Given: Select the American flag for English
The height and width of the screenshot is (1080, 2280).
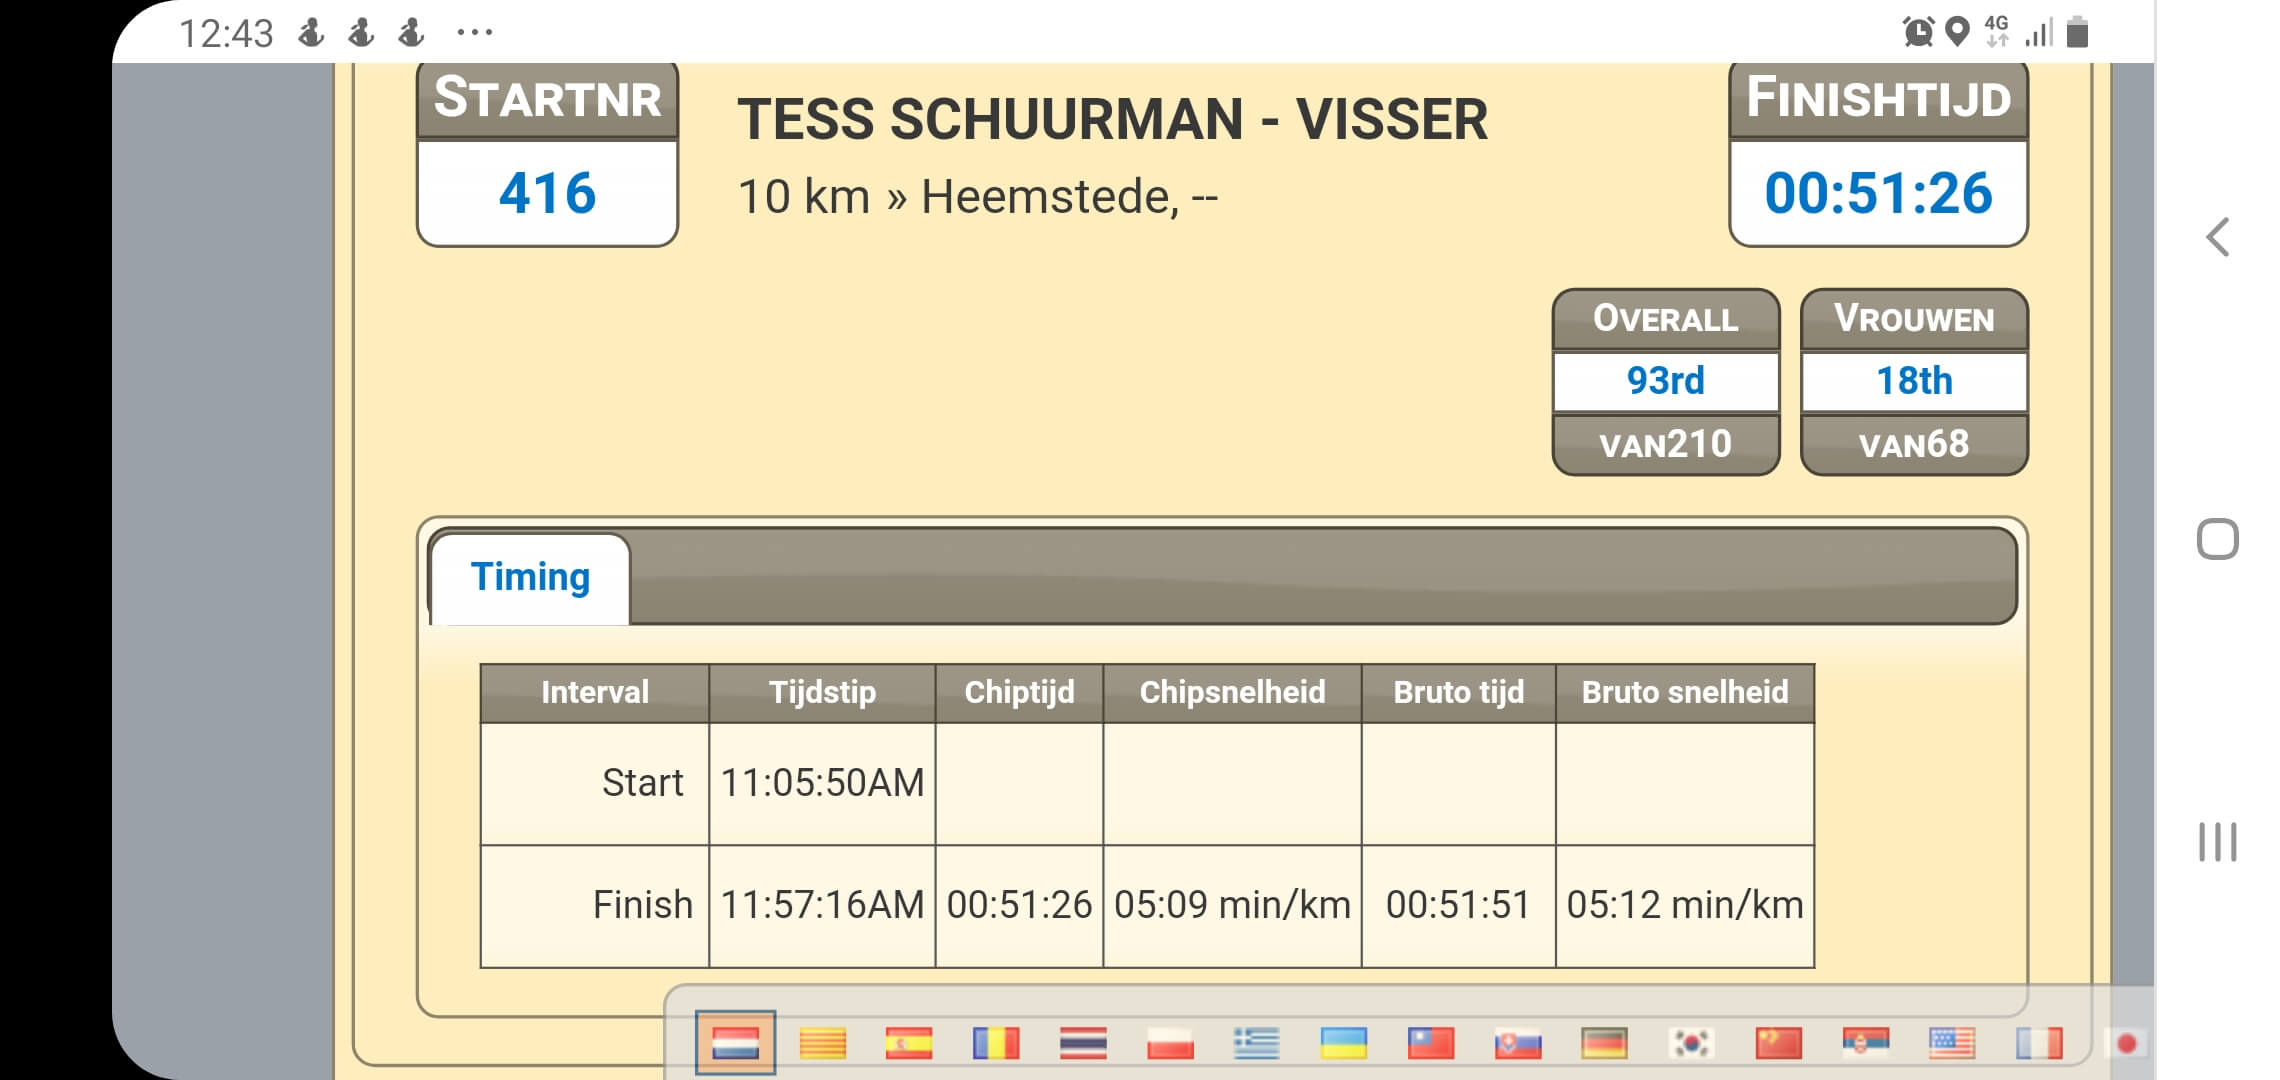Looking at the screenshot, I should (1952, 1043).
